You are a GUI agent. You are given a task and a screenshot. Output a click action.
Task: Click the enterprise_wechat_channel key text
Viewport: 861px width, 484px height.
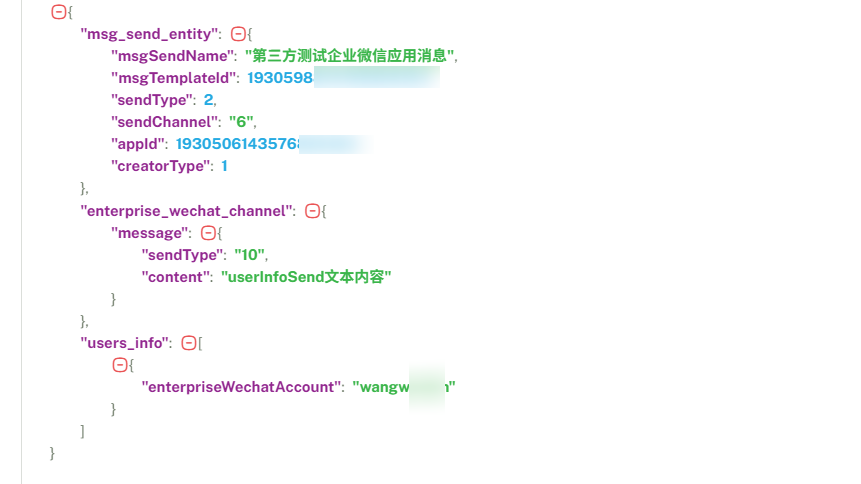pyautogui.click(x=186, y=211)
